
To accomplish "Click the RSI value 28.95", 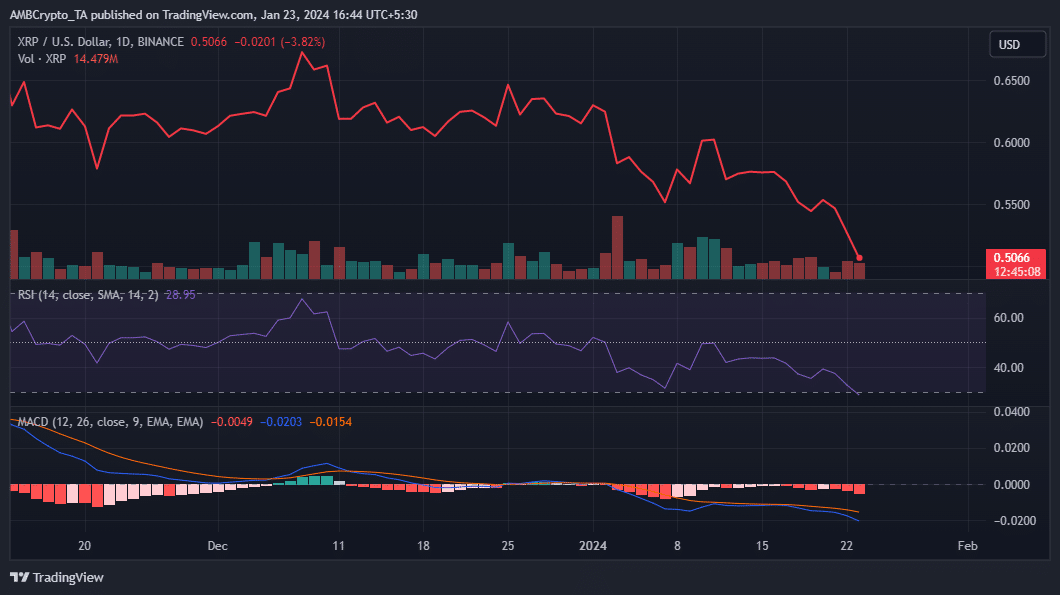I will pos(180,295).
